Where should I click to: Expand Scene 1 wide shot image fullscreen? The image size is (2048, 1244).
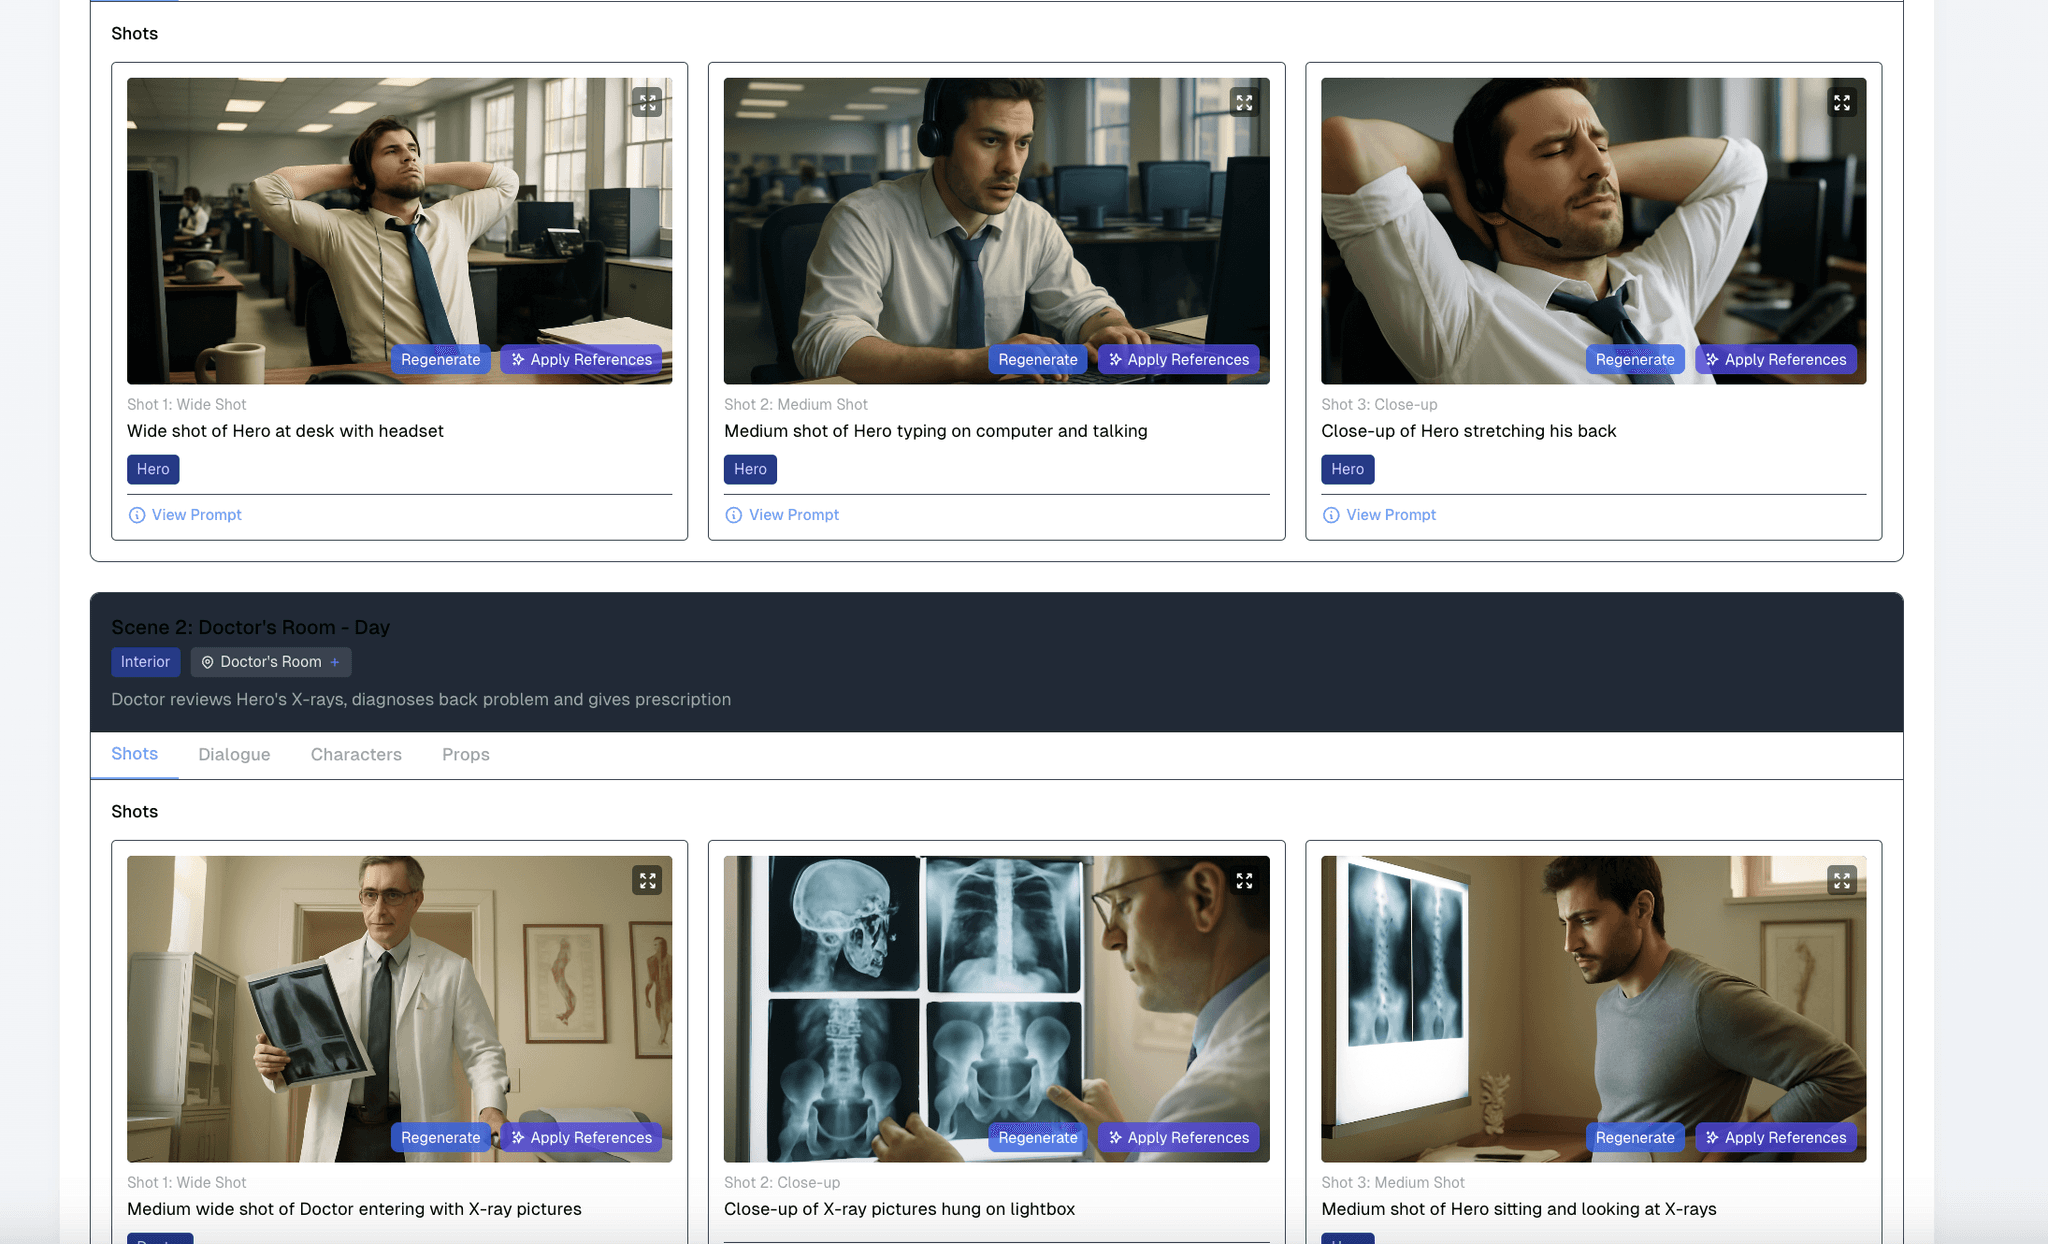point(647,102)
